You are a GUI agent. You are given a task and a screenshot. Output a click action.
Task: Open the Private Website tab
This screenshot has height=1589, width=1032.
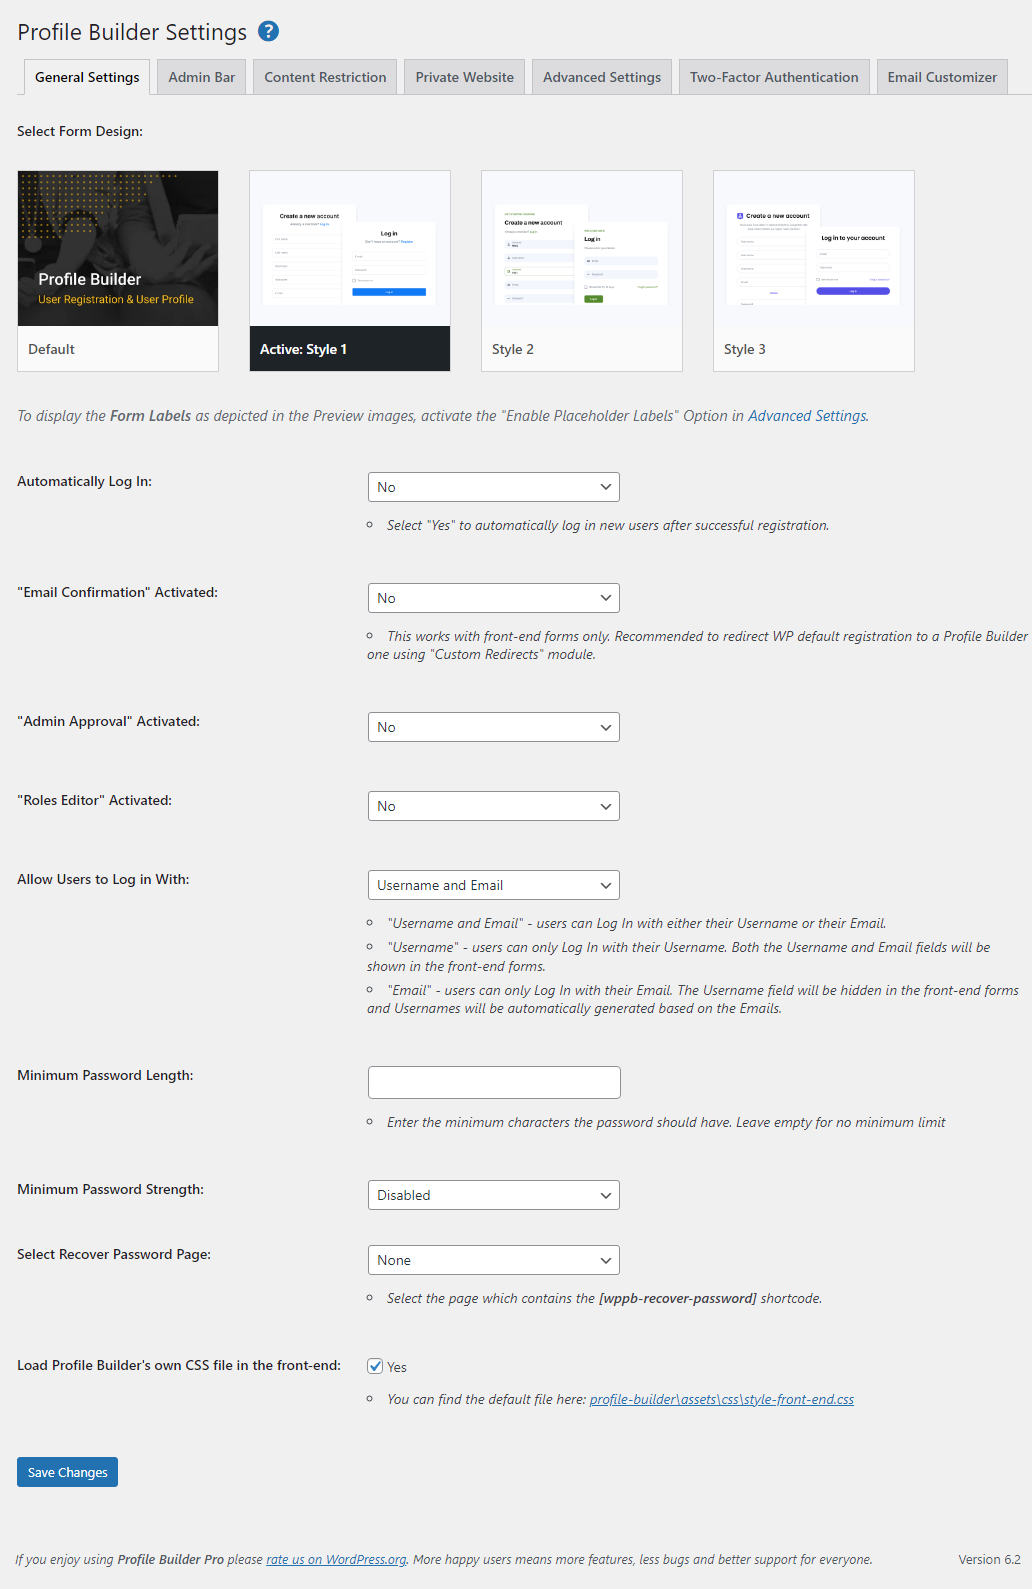pyautogui.click(x=465, y=77)
